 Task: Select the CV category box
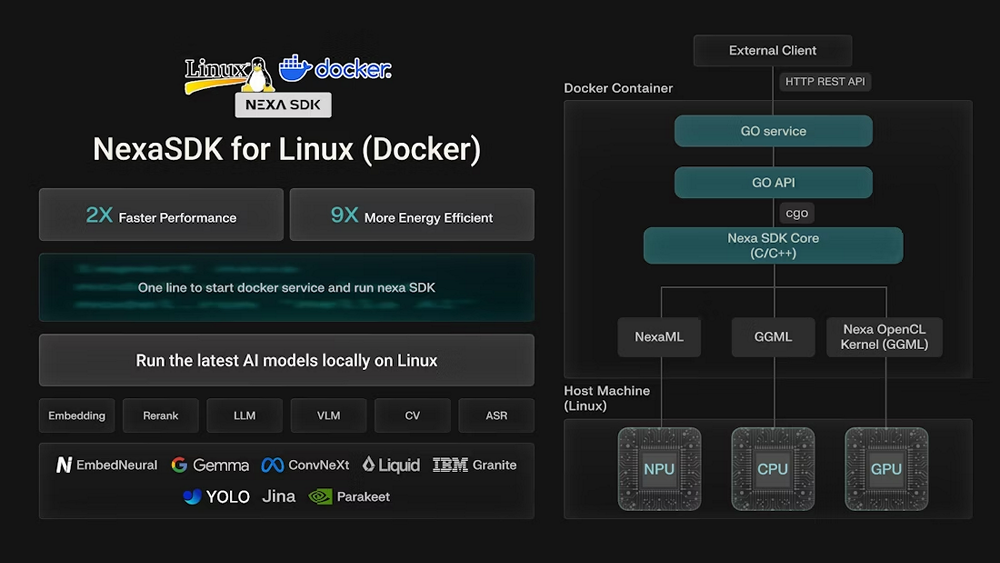pyautogui.click(x=413, y=416)
